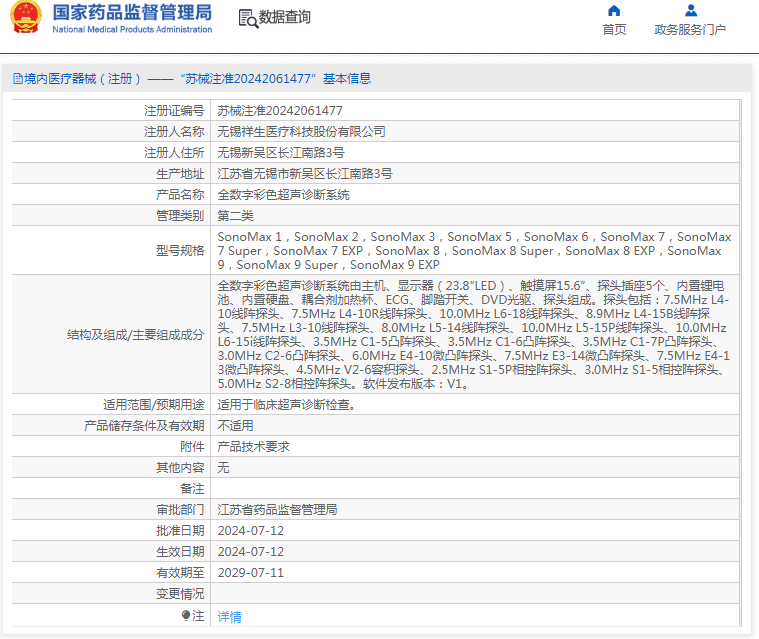Click product name 全数字彩色超声诊断系统
This screenshot has height=639, width=759.
point(283,195)
